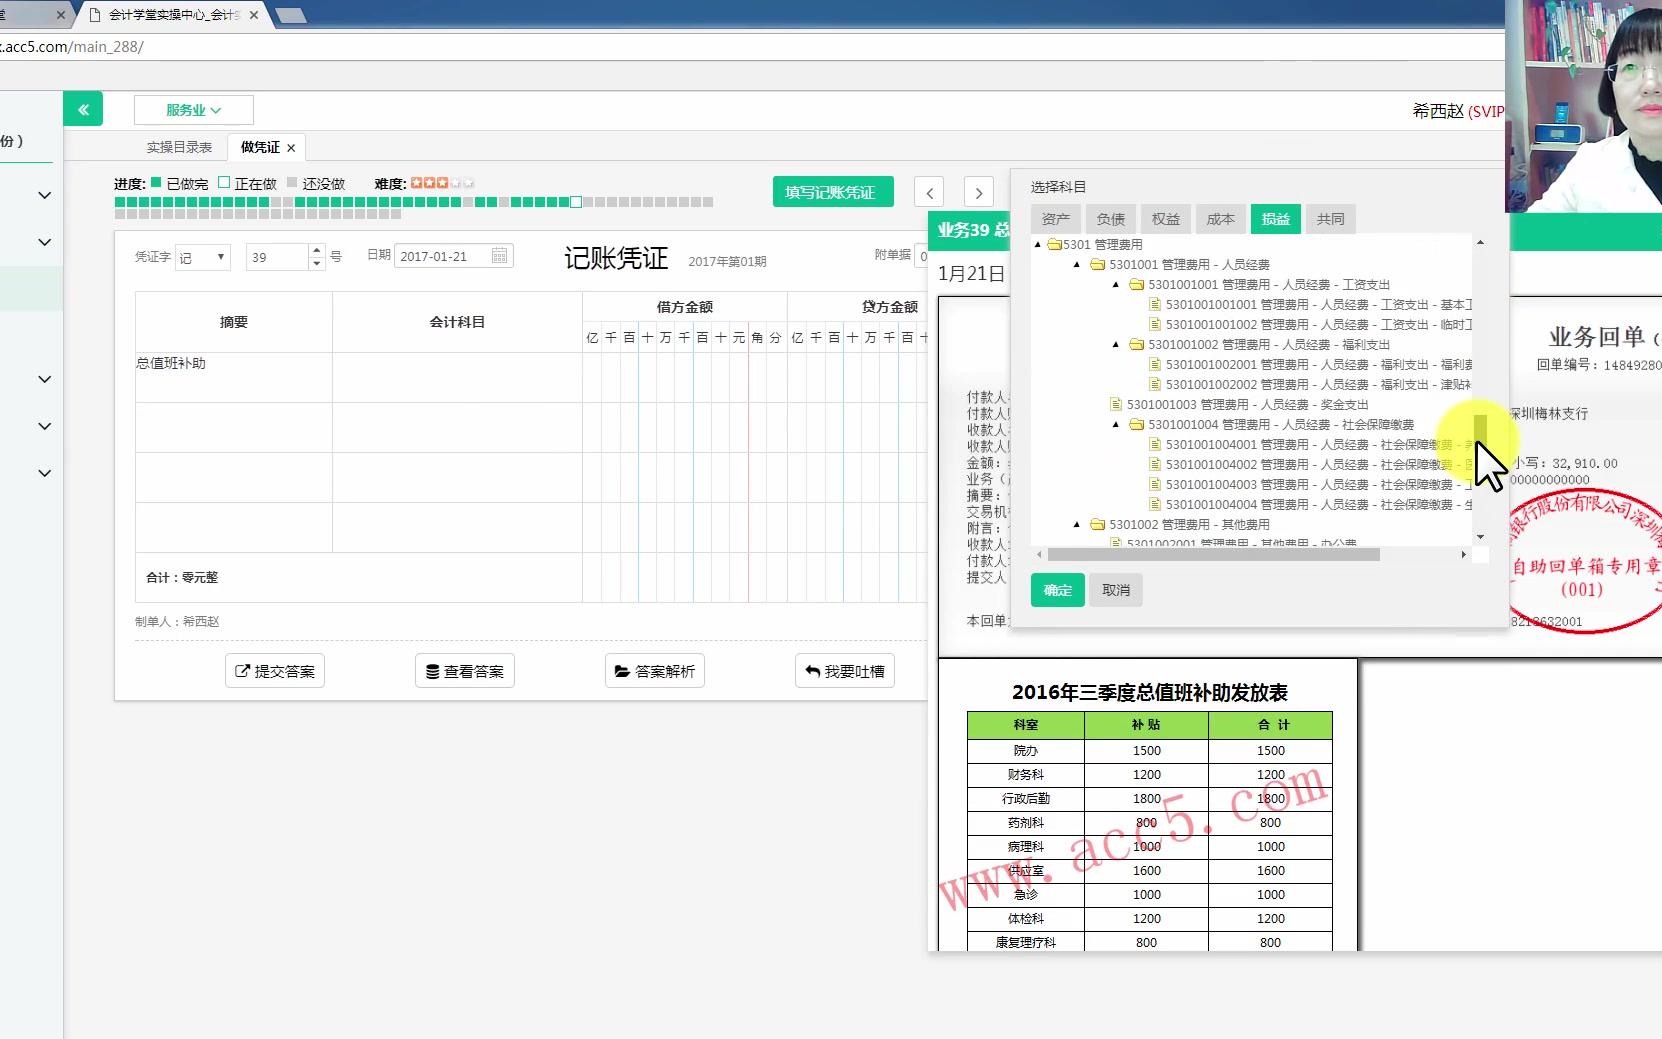Click the previous voucher arrow icon
Viewport: 1662px width, 1039px height.
[x=930, y=192]
